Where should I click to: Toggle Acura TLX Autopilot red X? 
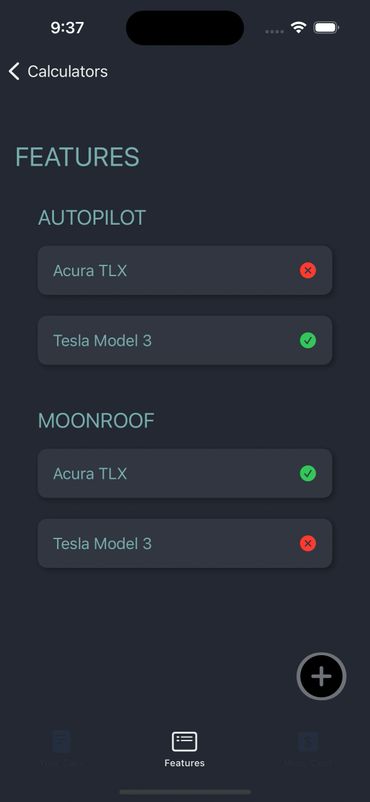tap(308, 270)
